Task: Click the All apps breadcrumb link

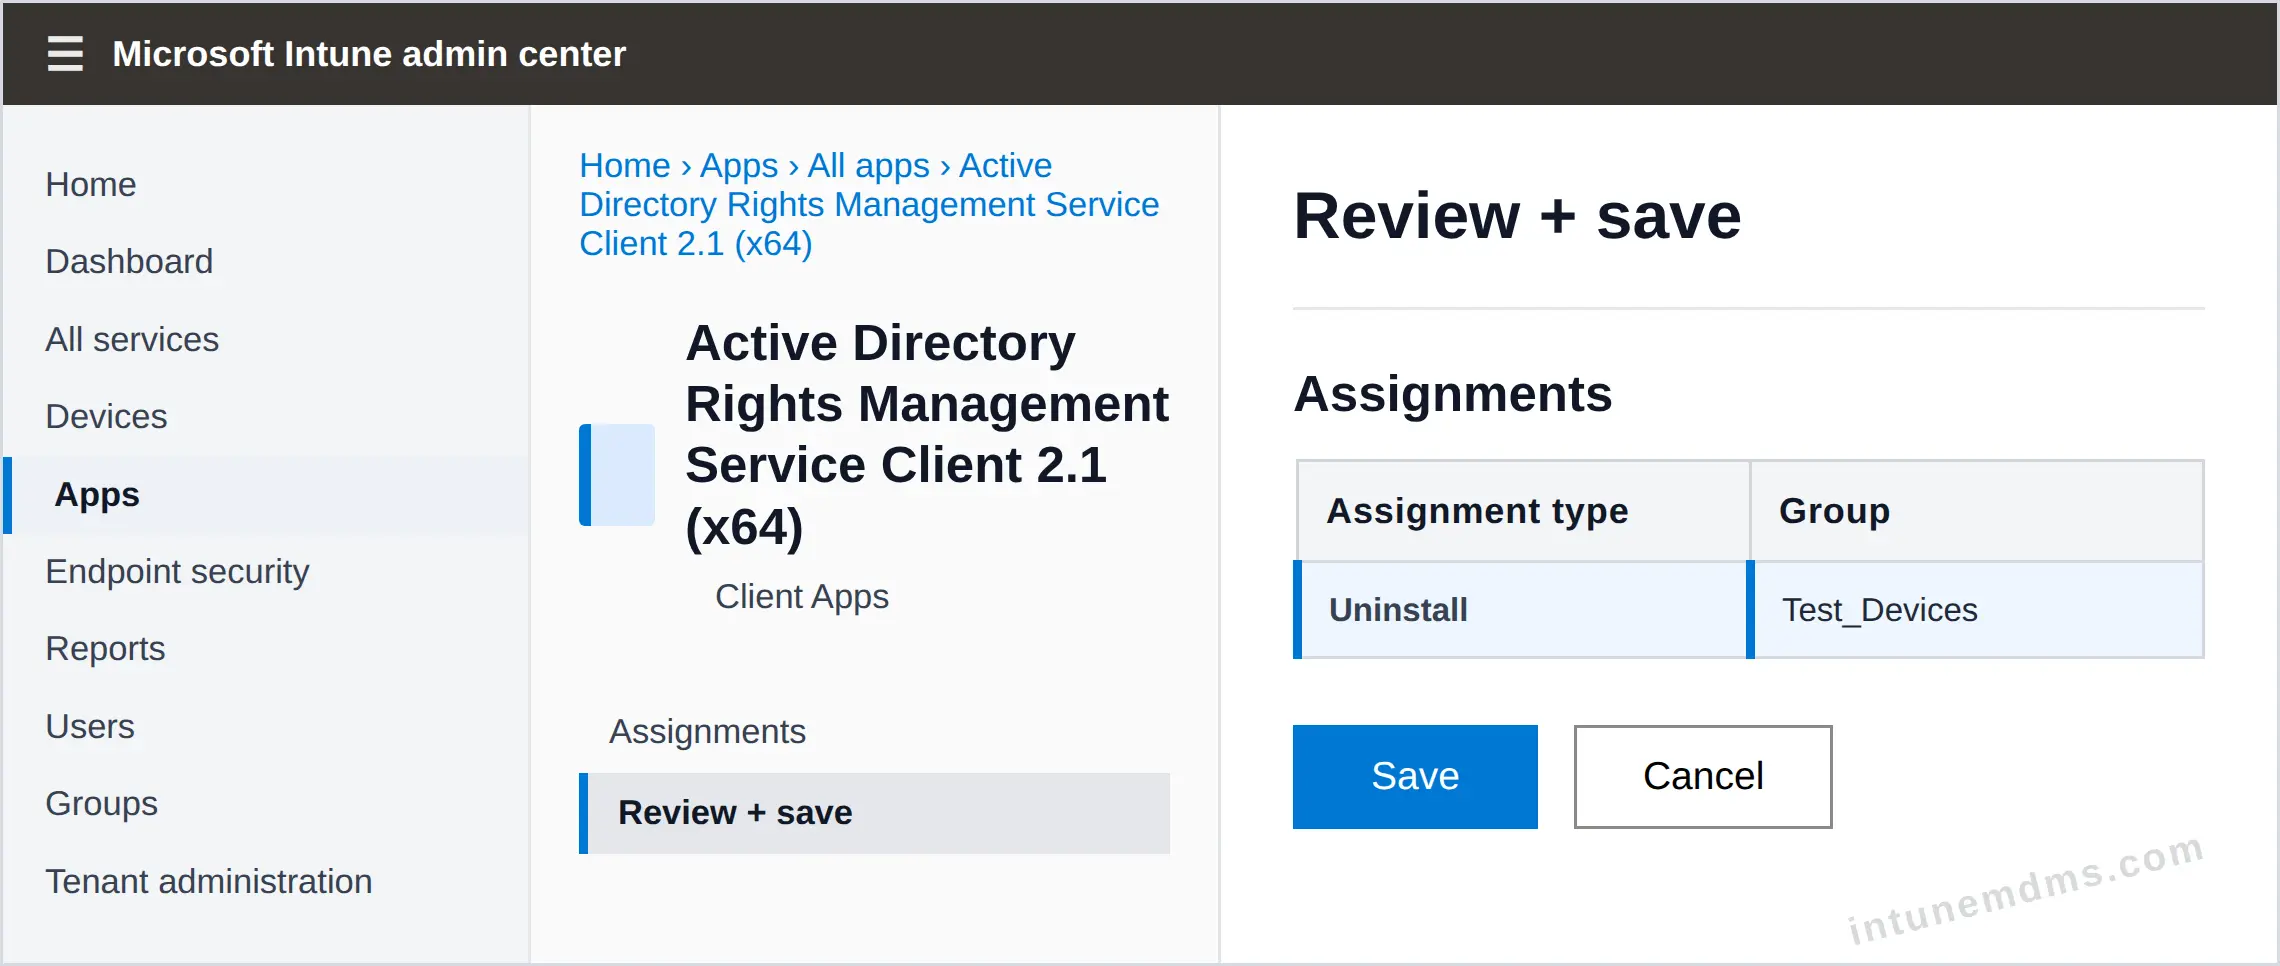Action: [869, 166]
